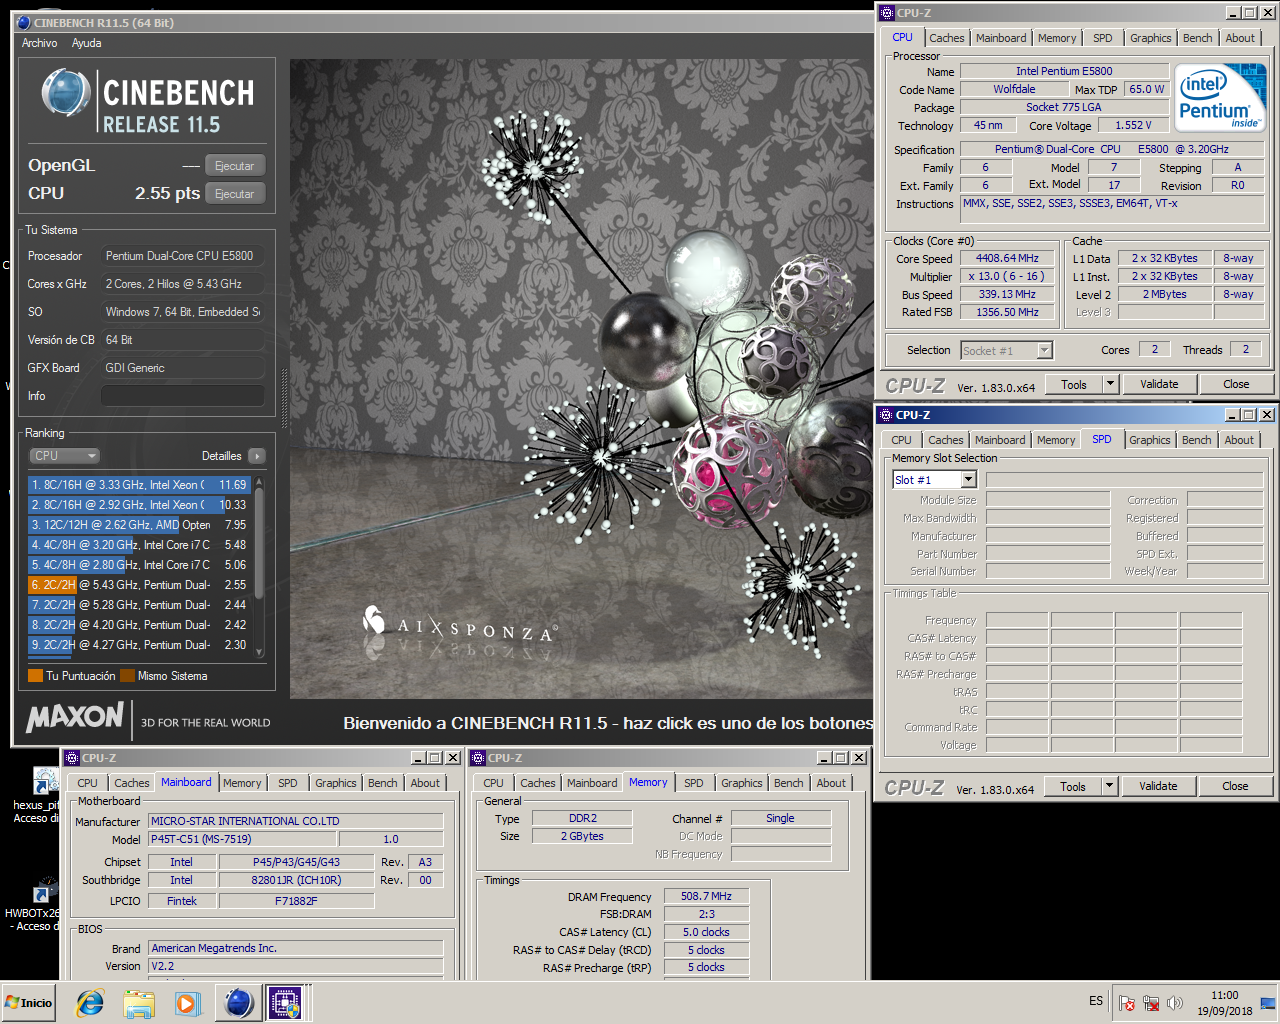This screenshot has height=1024, width=1280.
Task: Click the Detalles arrow icon in Ranking
Action: pyautogui.click(x=257, y=456)
